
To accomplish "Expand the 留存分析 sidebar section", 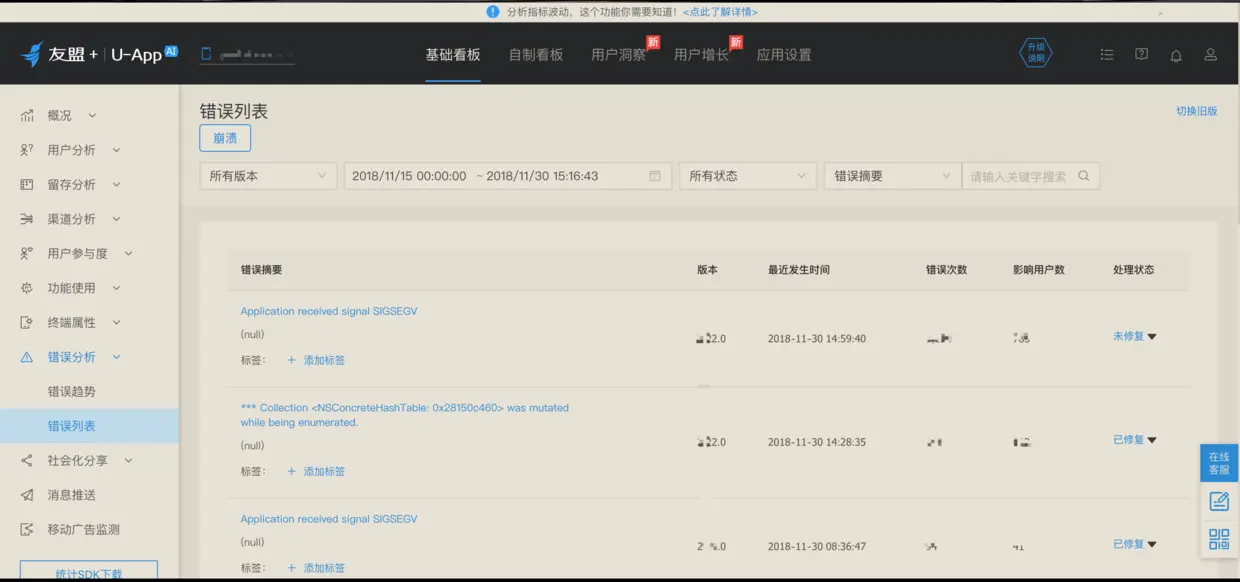I will pos(116,185).
